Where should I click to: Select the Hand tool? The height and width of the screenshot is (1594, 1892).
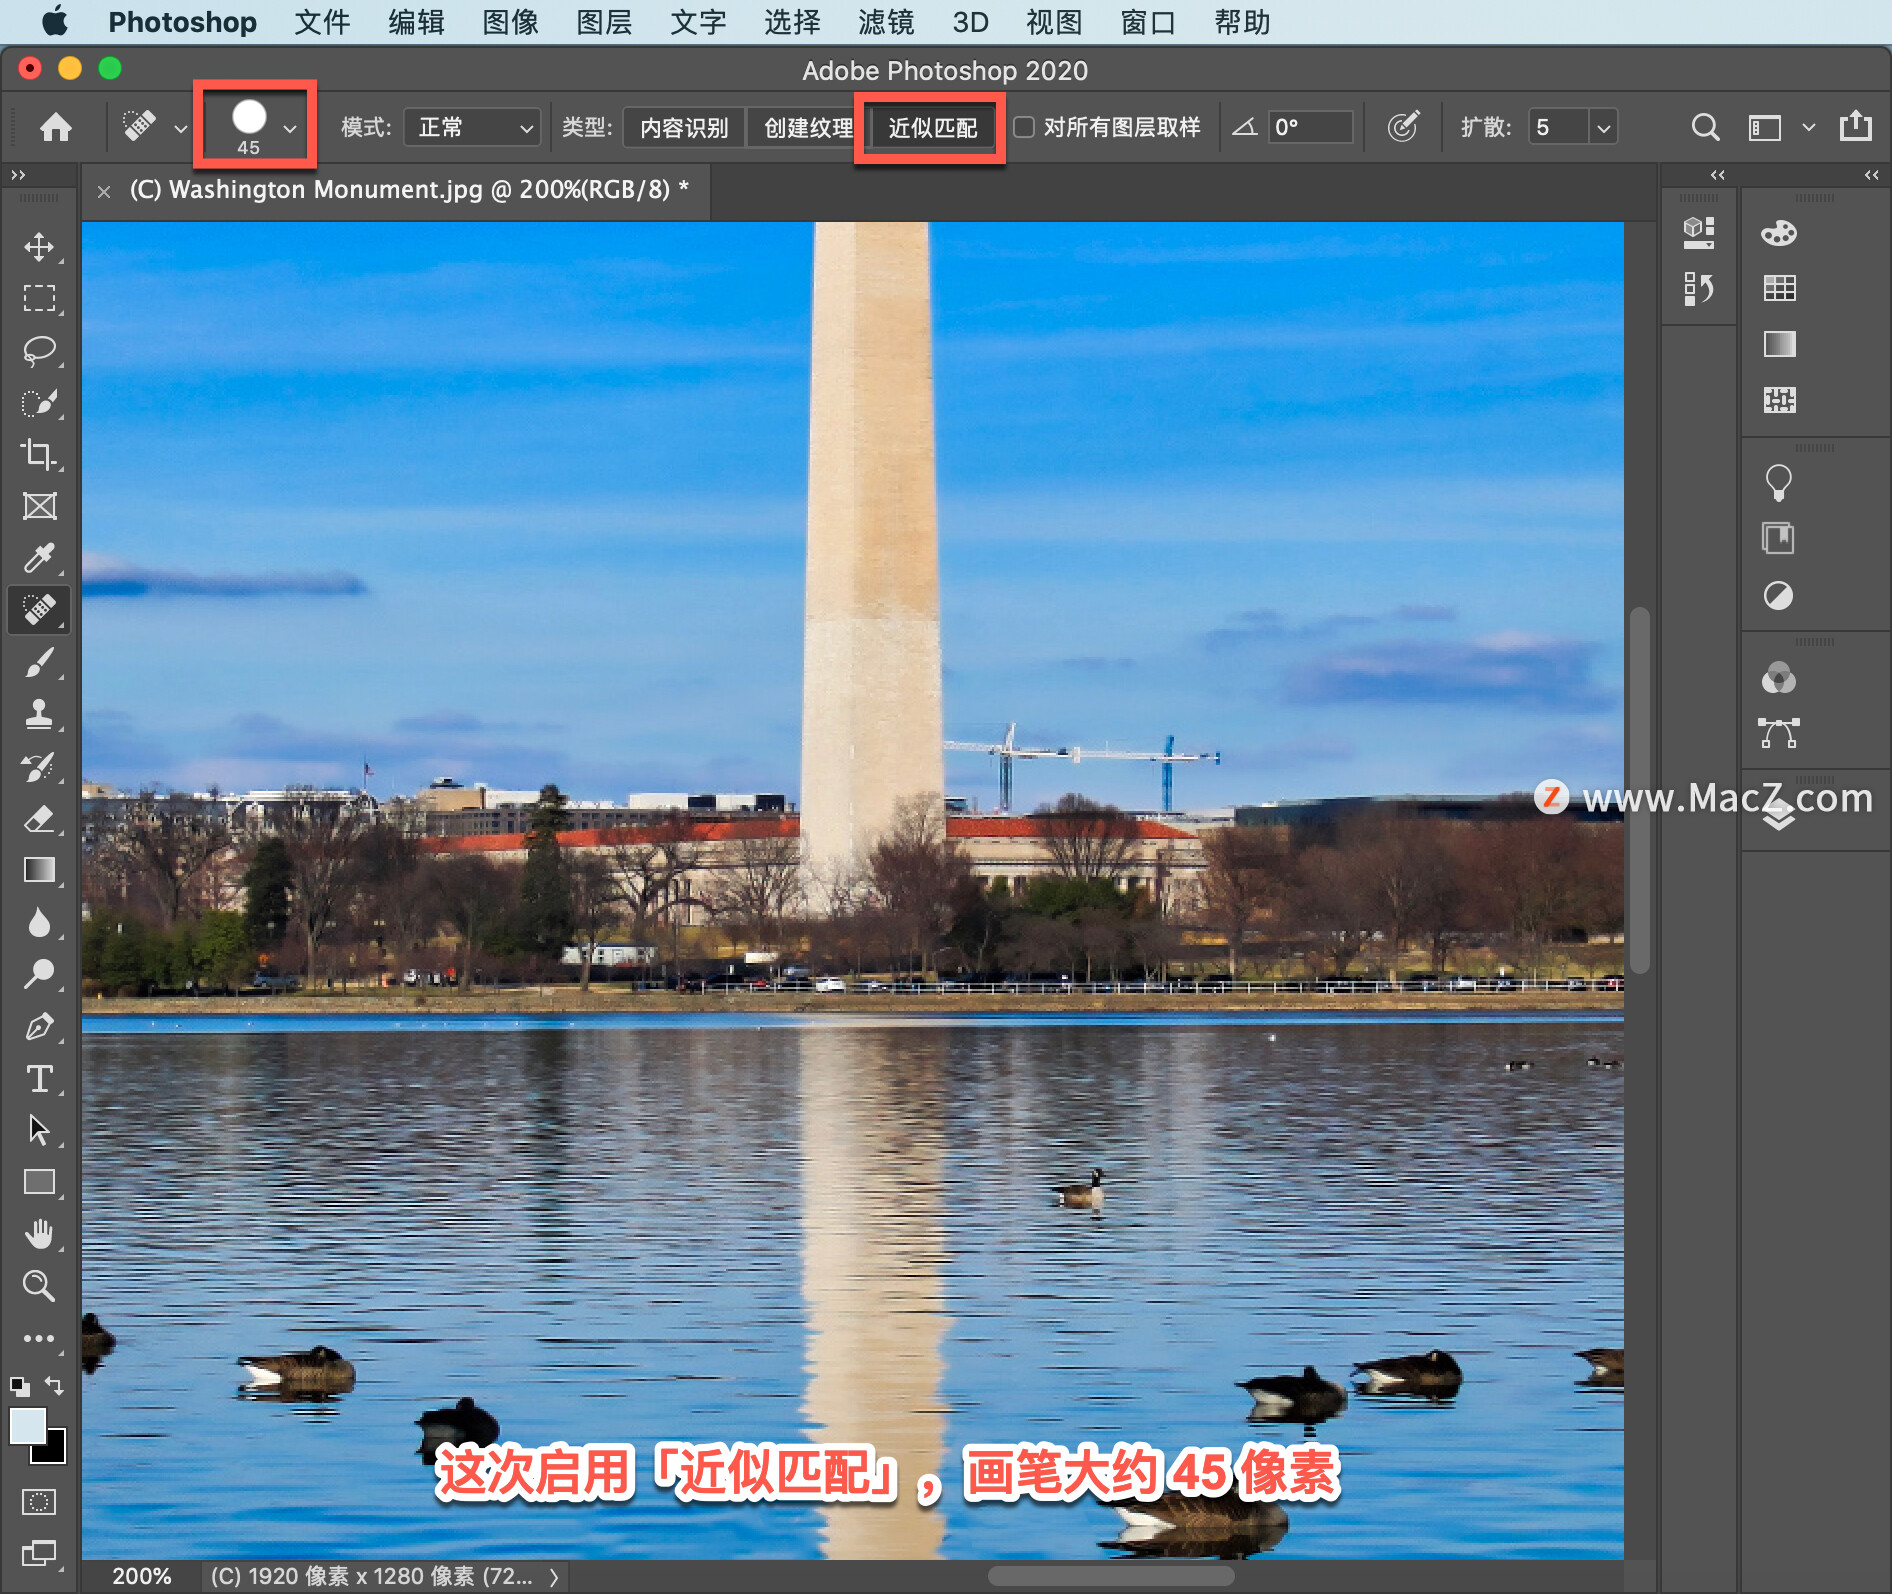(x=39, y=1234)
